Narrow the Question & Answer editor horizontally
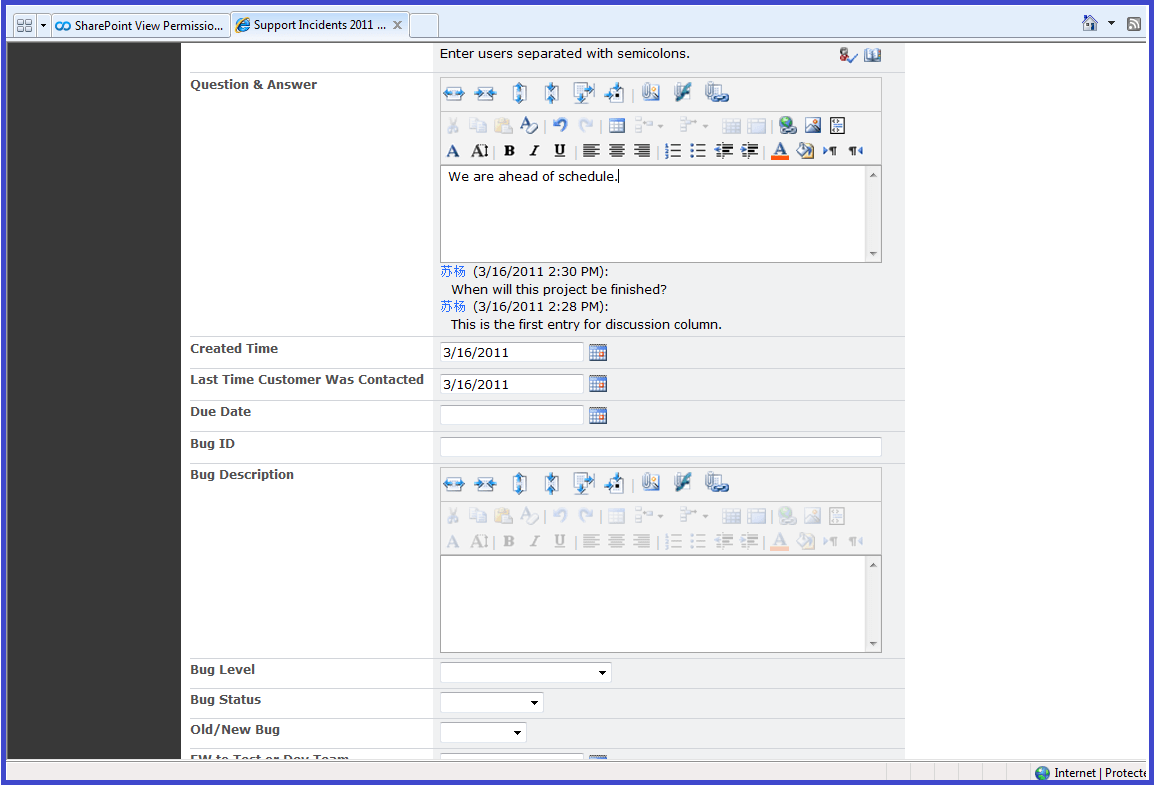This screenshot has height=785, width=1156. [485, 94]
